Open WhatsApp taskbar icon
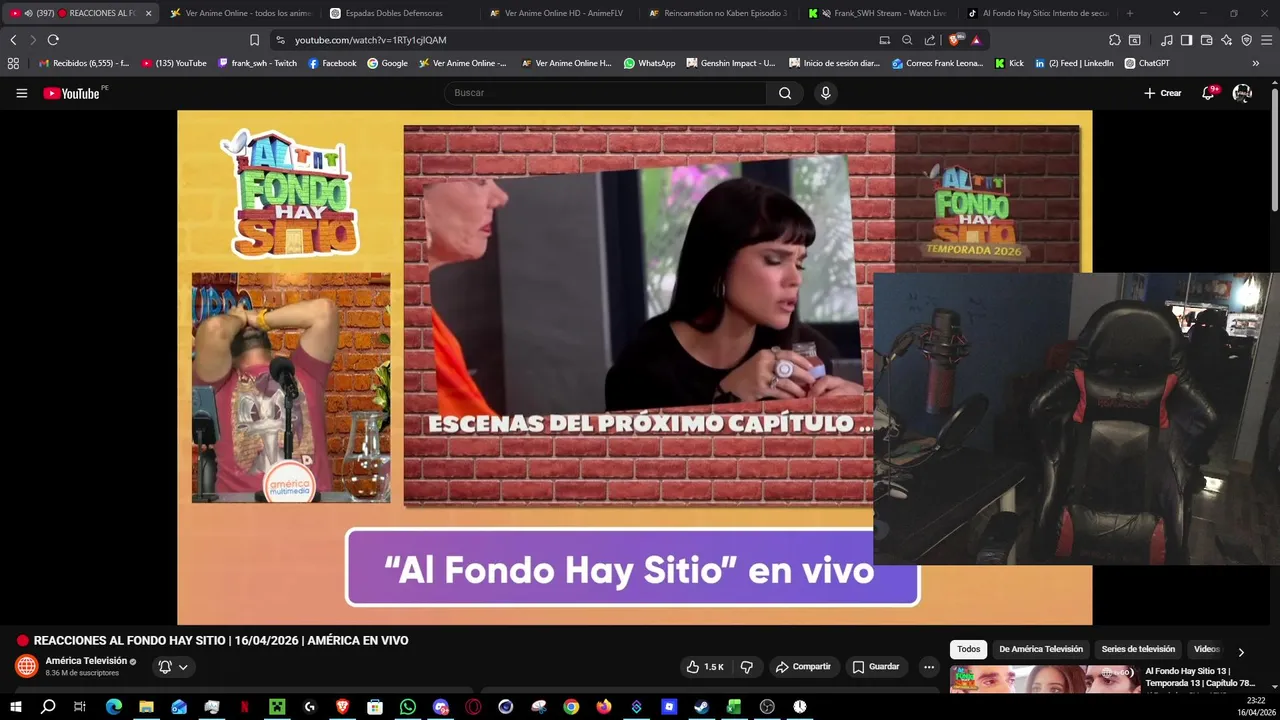 pos(408,707)
